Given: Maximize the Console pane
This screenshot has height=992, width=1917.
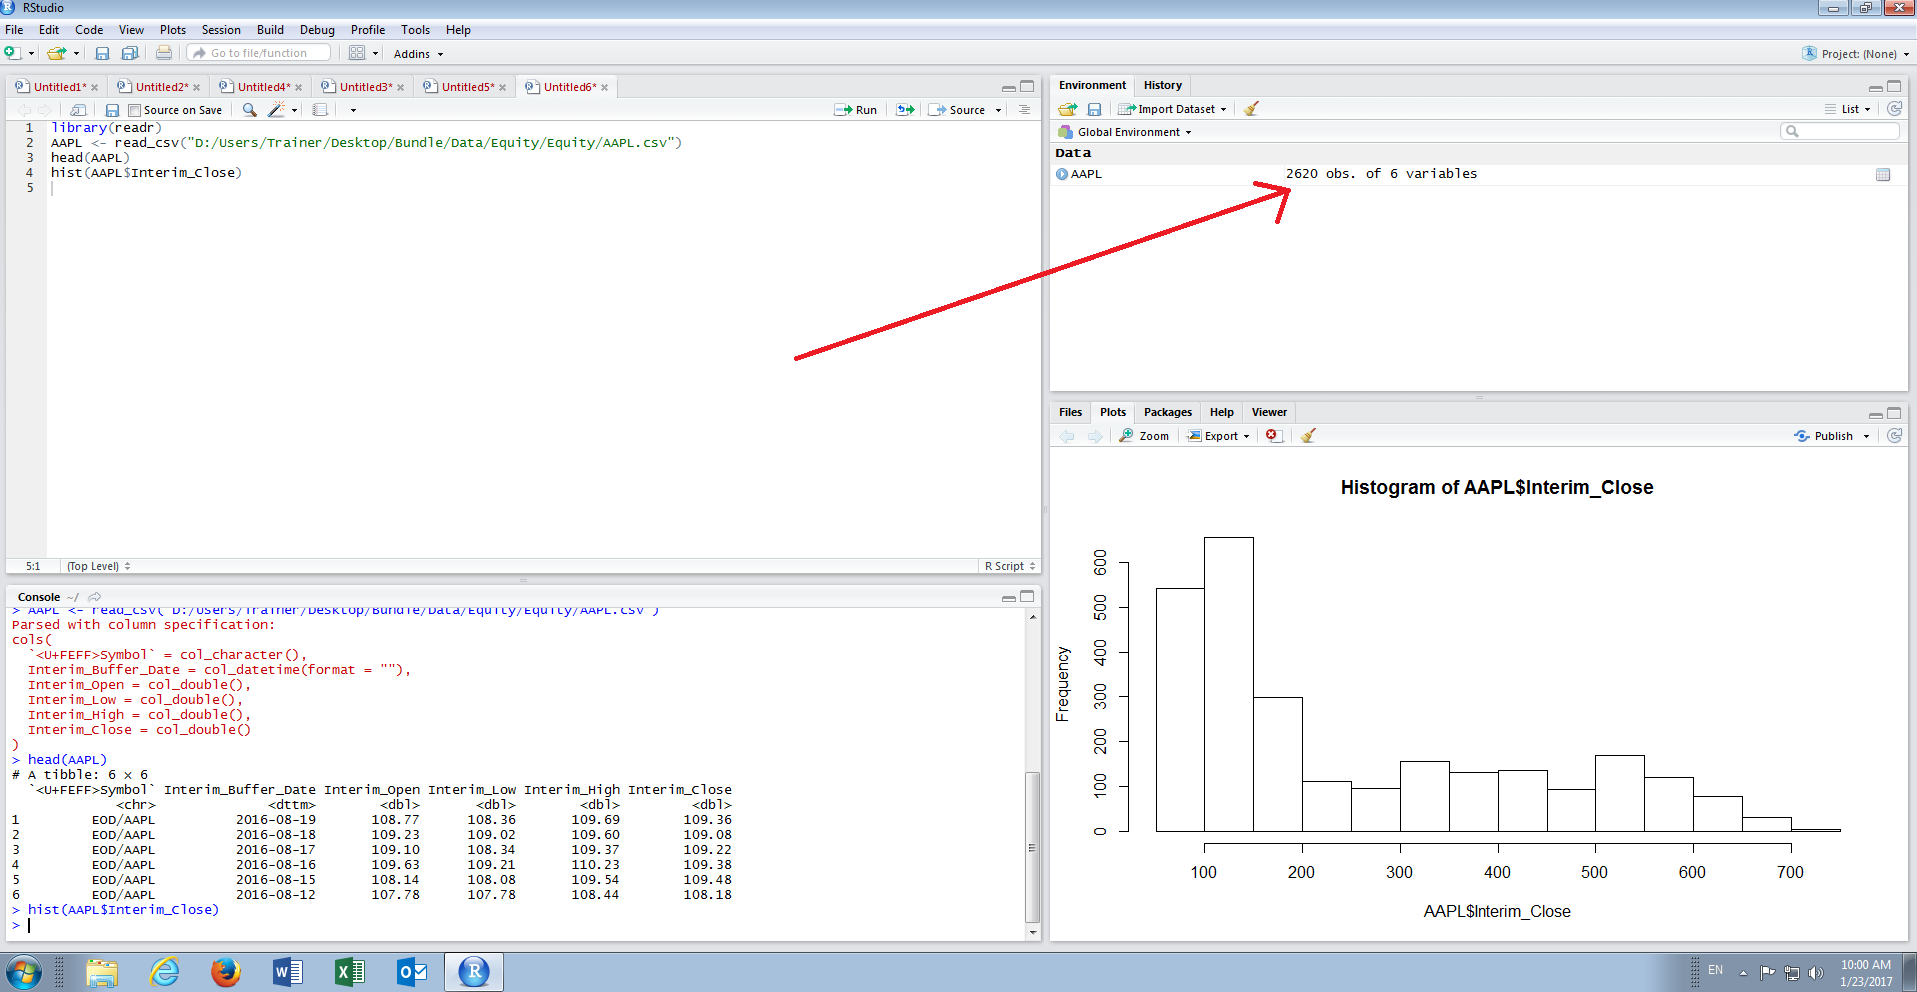Looking at the screenshot, I should coord(1027,597).
